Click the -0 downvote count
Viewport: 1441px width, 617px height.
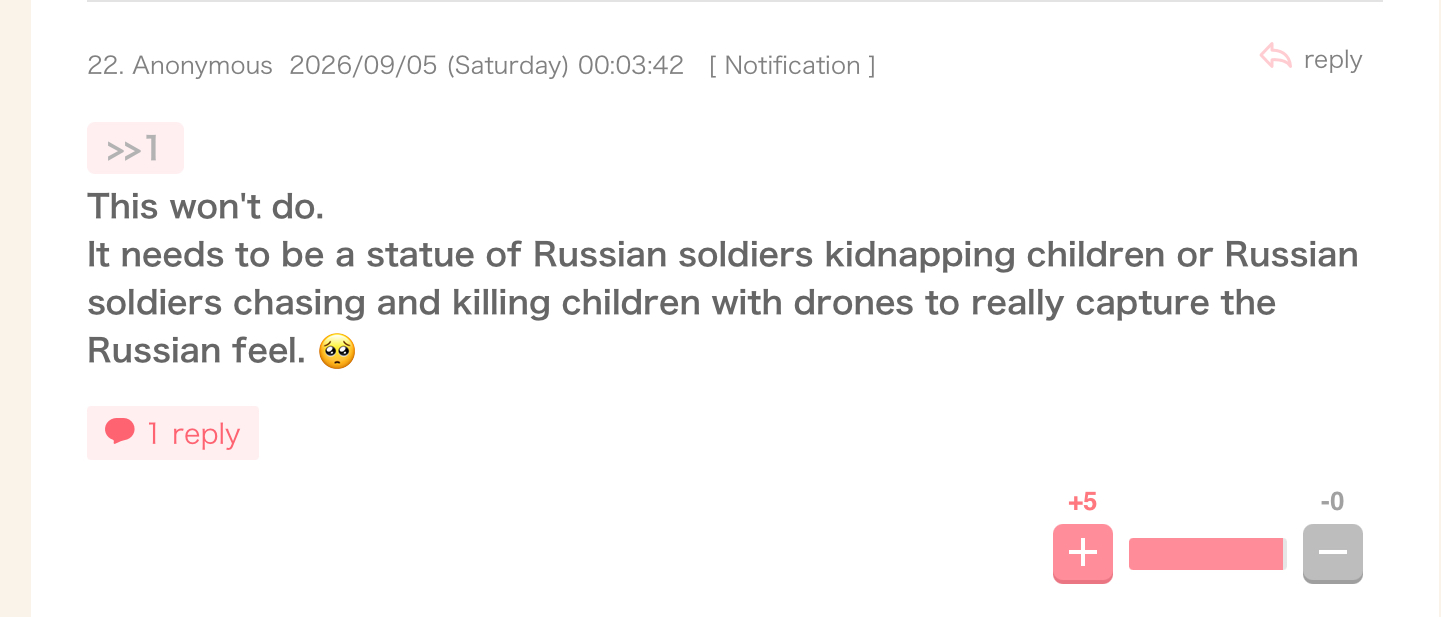click(1332, 502)
